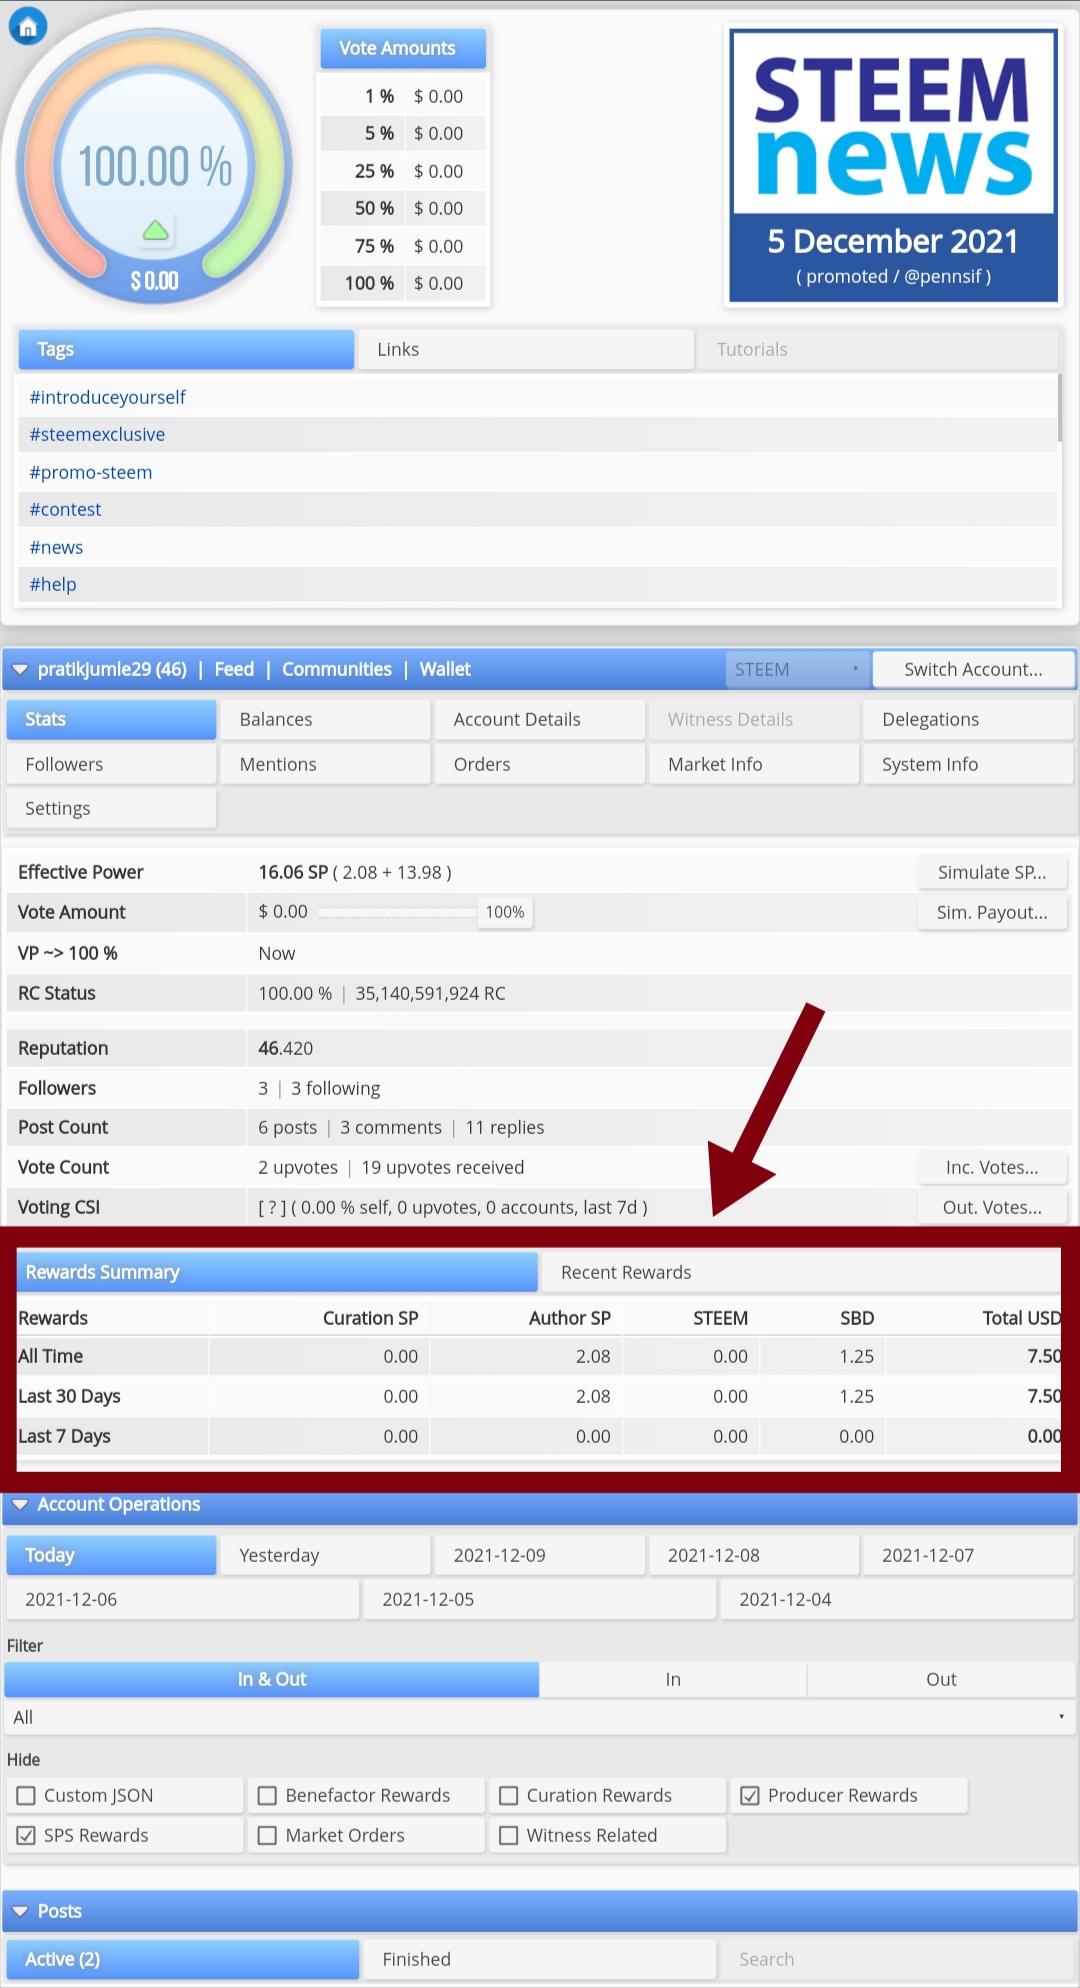Screen dimensions: 1080x1988
Task: Open the Feed link
Action: [x=234, y=670]
